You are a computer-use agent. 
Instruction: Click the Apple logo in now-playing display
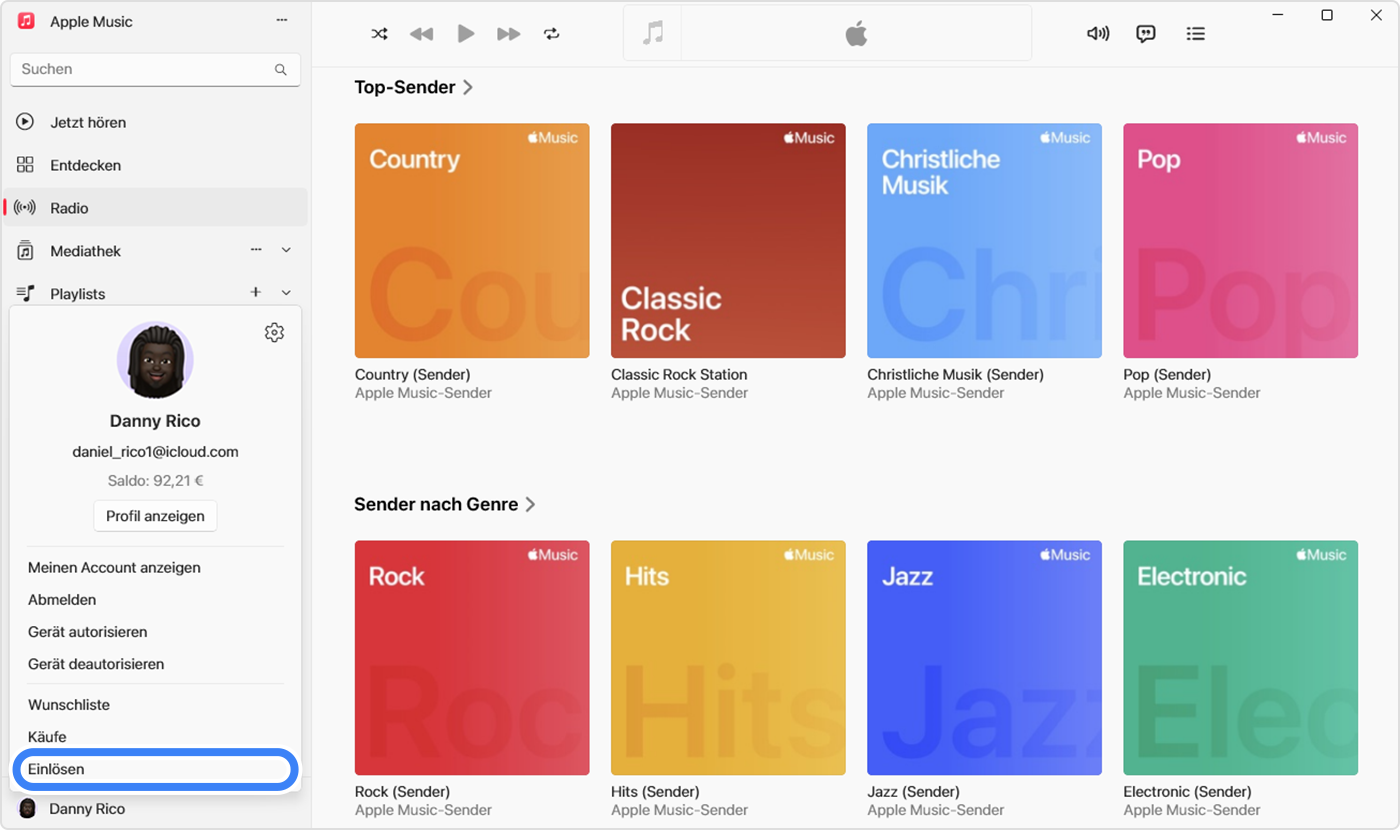pos(856,34)
